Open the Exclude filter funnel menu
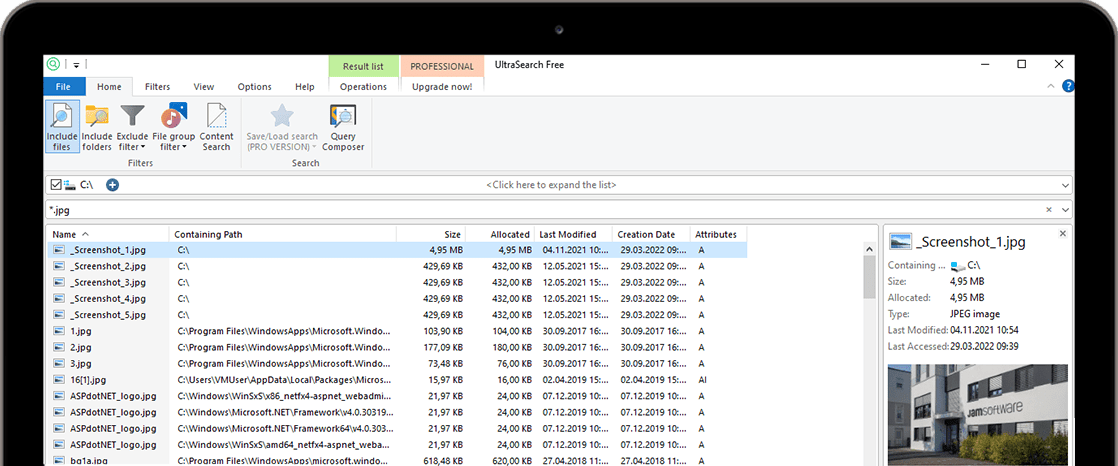 pos(133,127)
